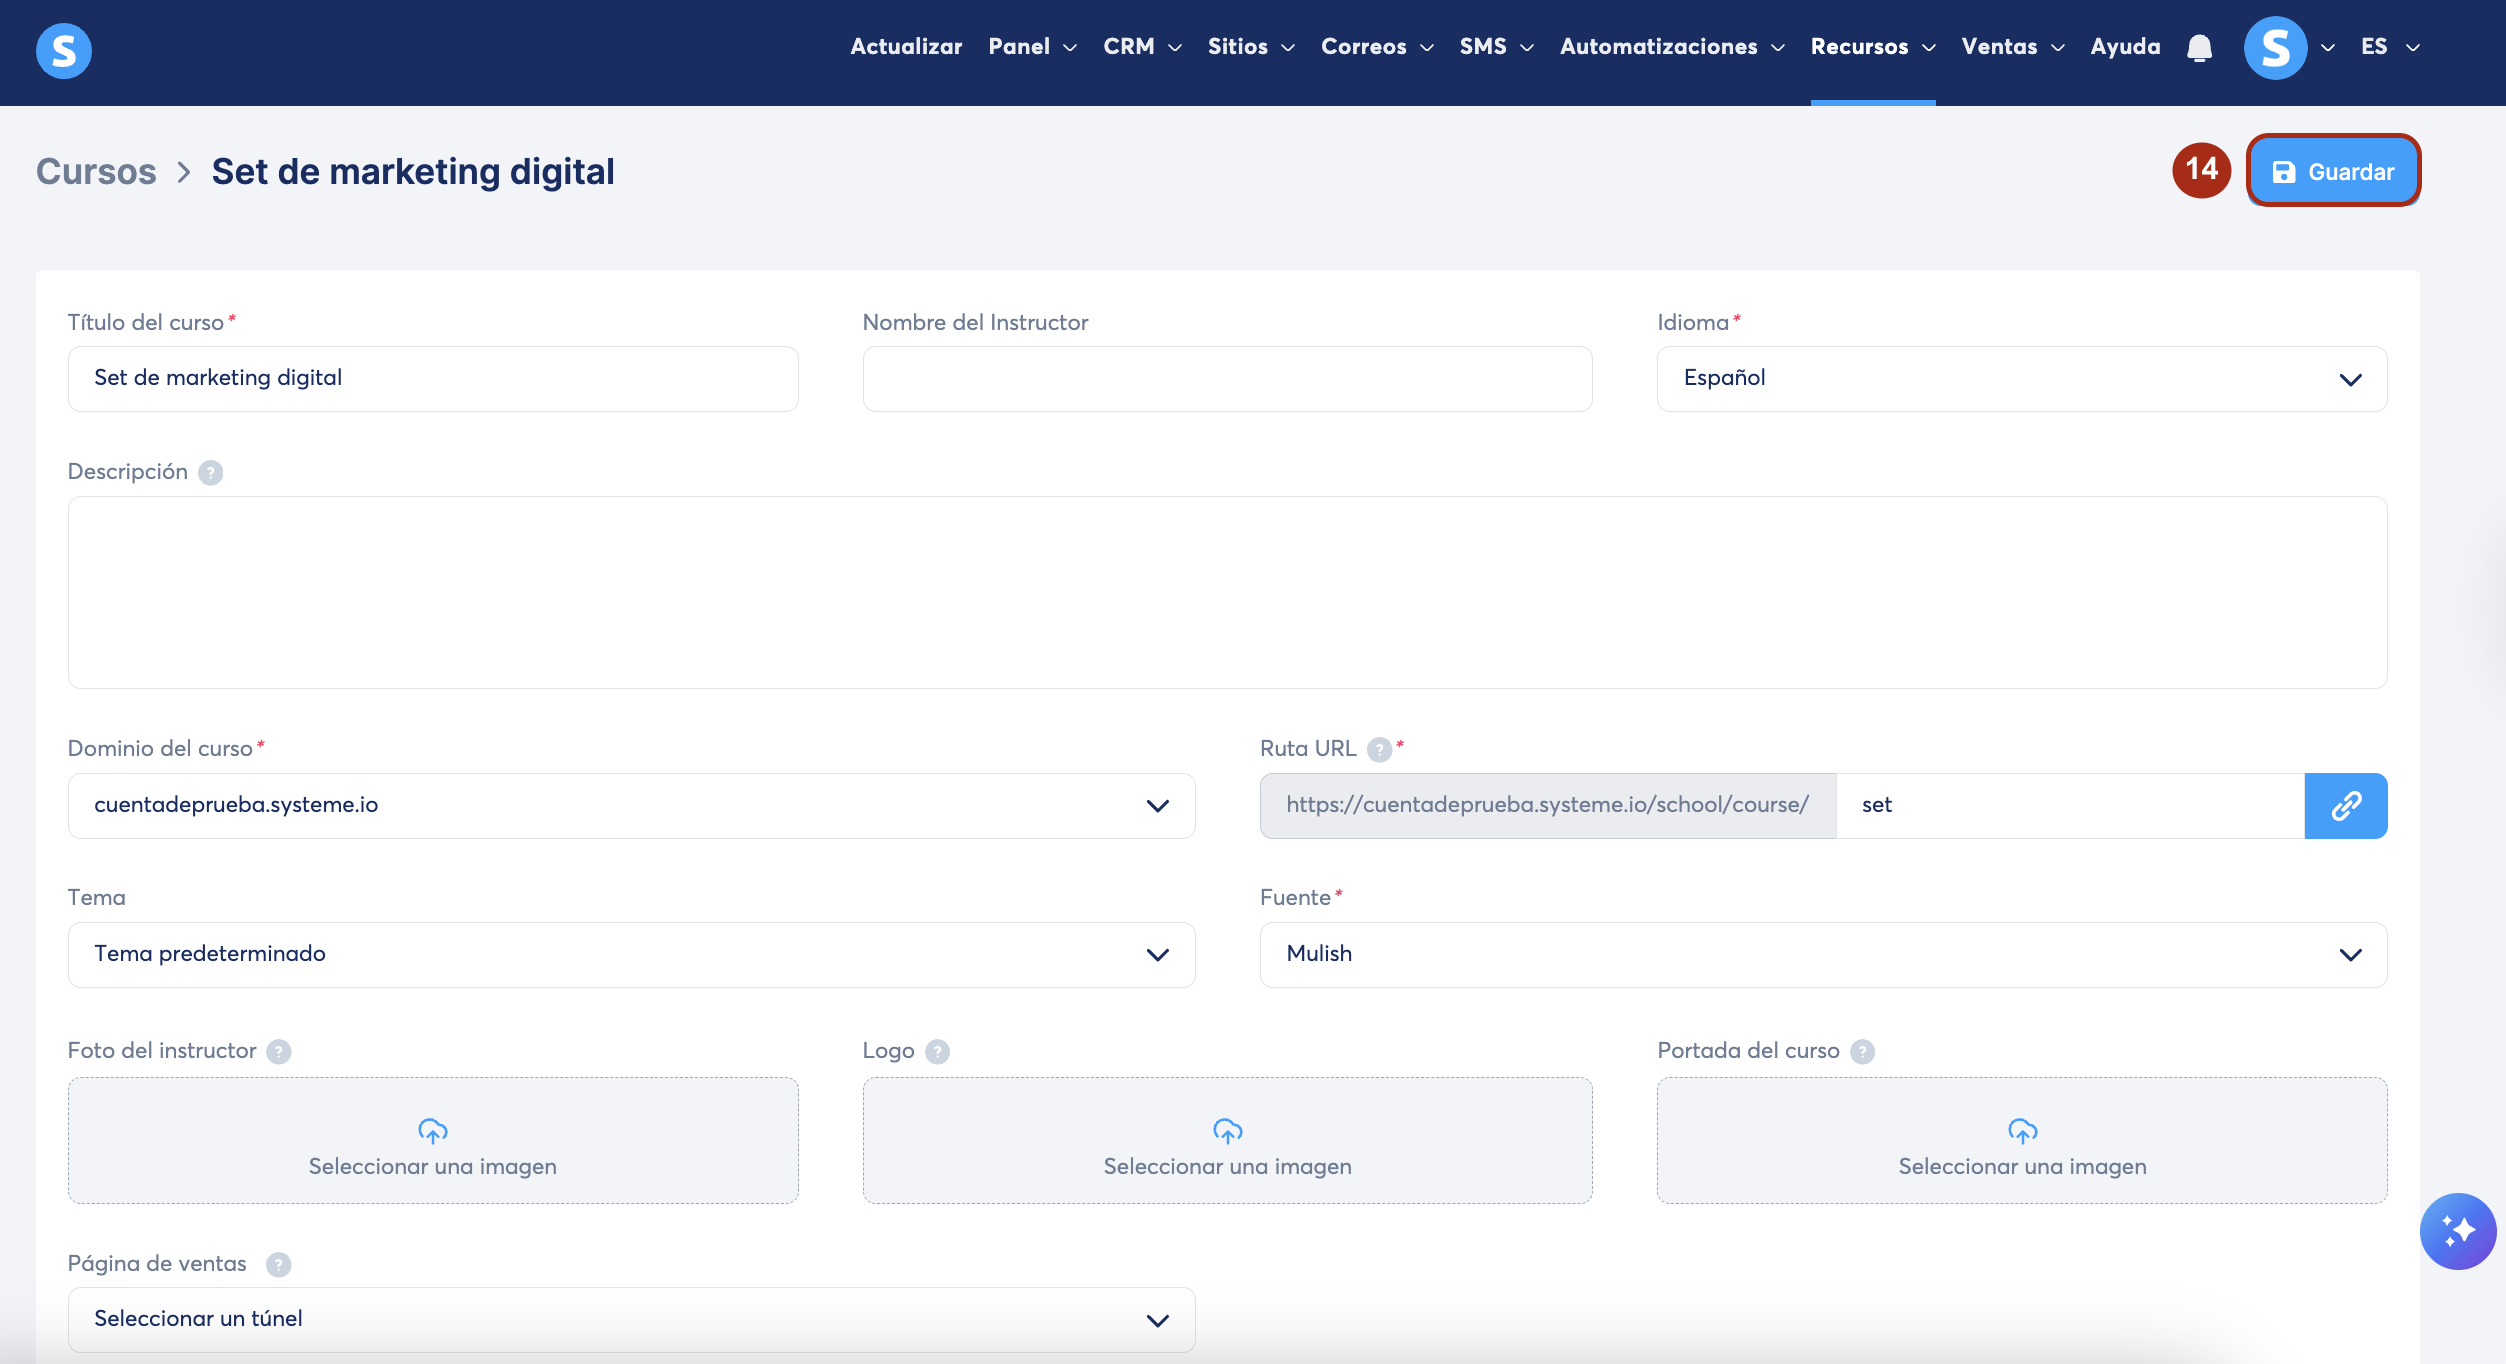Expand the Idioma dropdown
The height and width of the screenshot is (1364, 2506).
(x=2021, y=379)
